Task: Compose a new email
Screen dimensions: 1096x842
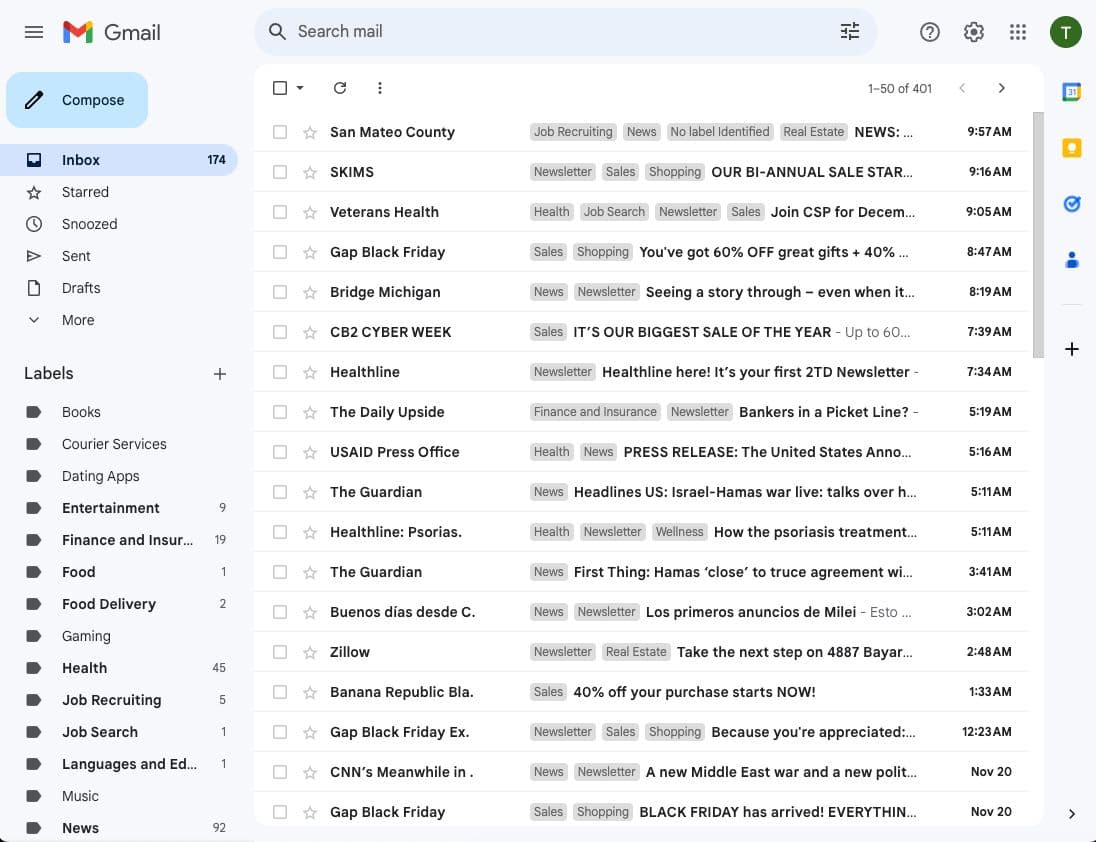Action: 77,100
